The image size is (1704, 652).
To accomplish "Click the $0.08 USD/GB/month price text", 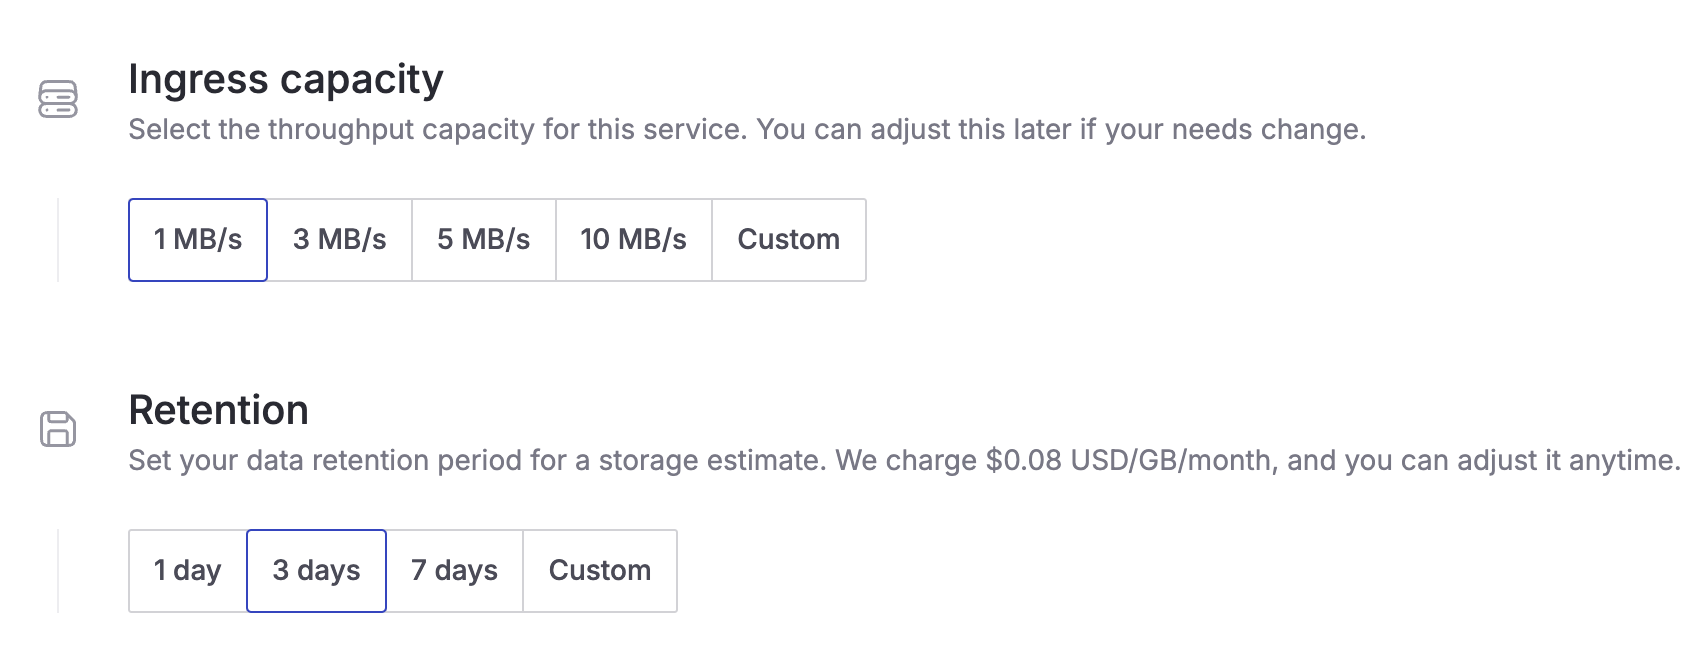I will pos(1130,461).
